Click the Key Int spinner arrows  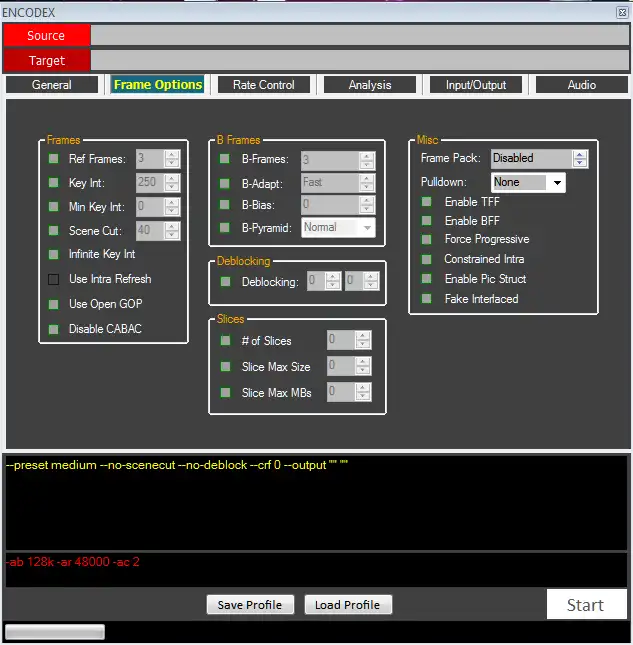(x=172, y=182)
